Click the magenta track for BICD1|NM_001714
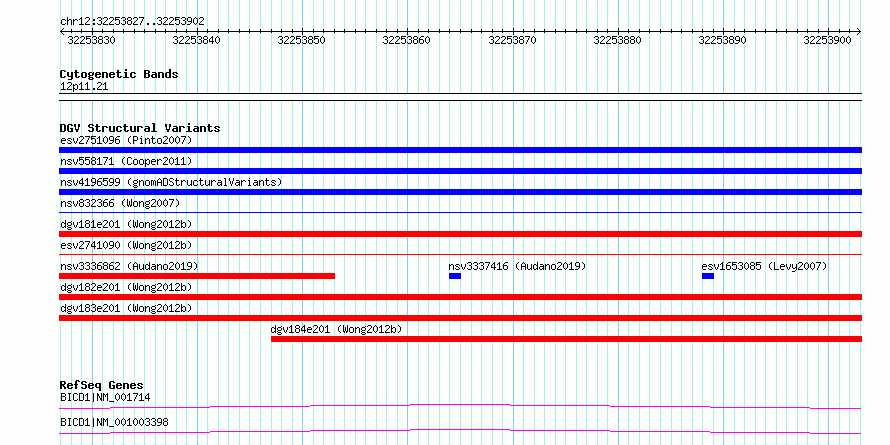The height and width of the screenshot is (445, 890). click(460, 406)
